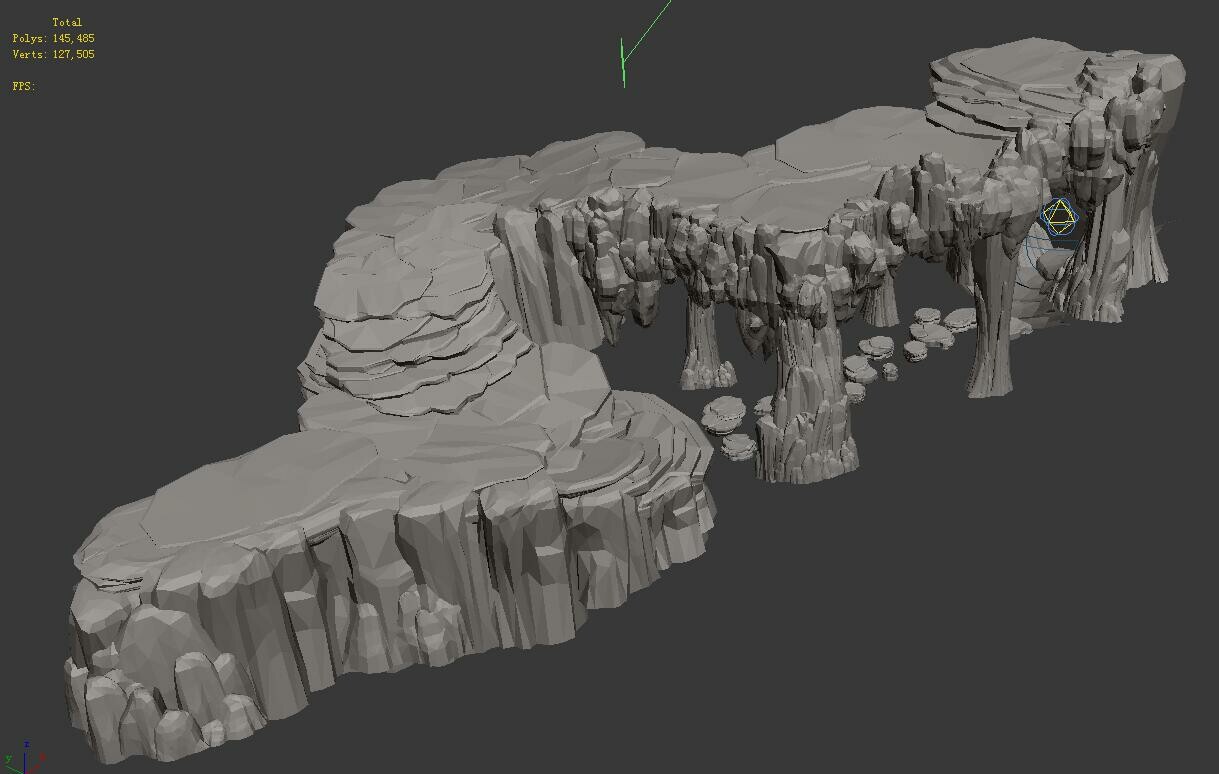Viewport: 1219px width, 774px height.
Task: Click the "Polys: 145,485" statistic
Action: click(54, 38)
